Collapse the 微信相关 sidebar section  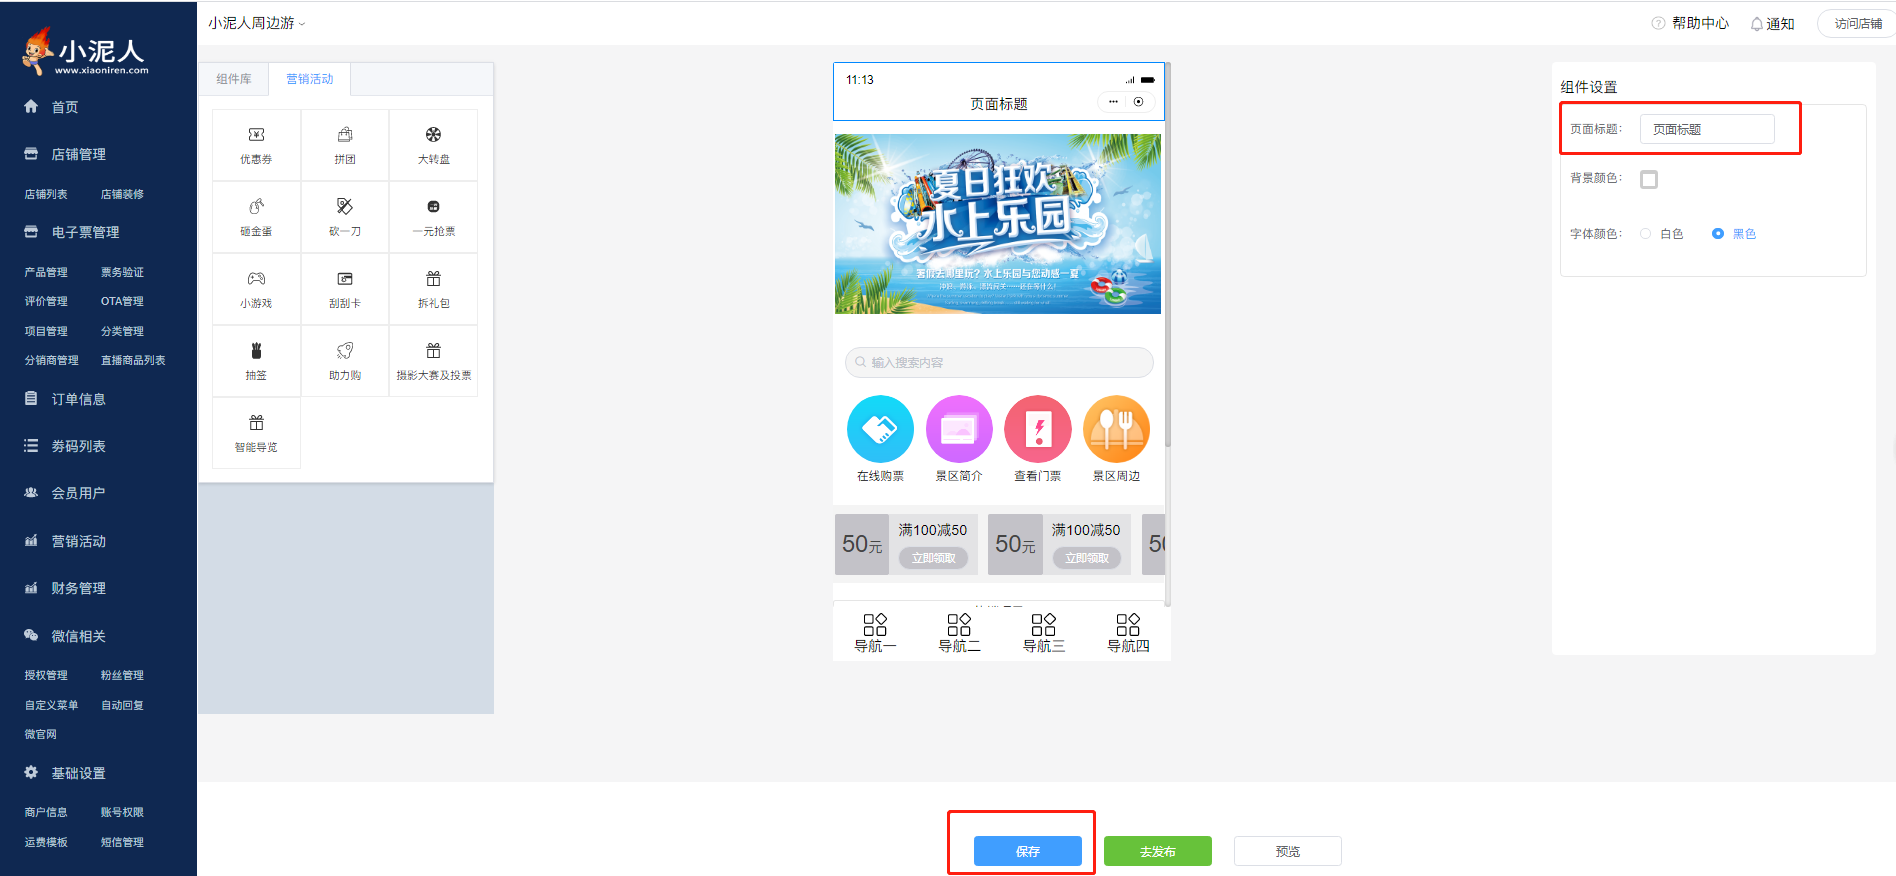(78, 636)
